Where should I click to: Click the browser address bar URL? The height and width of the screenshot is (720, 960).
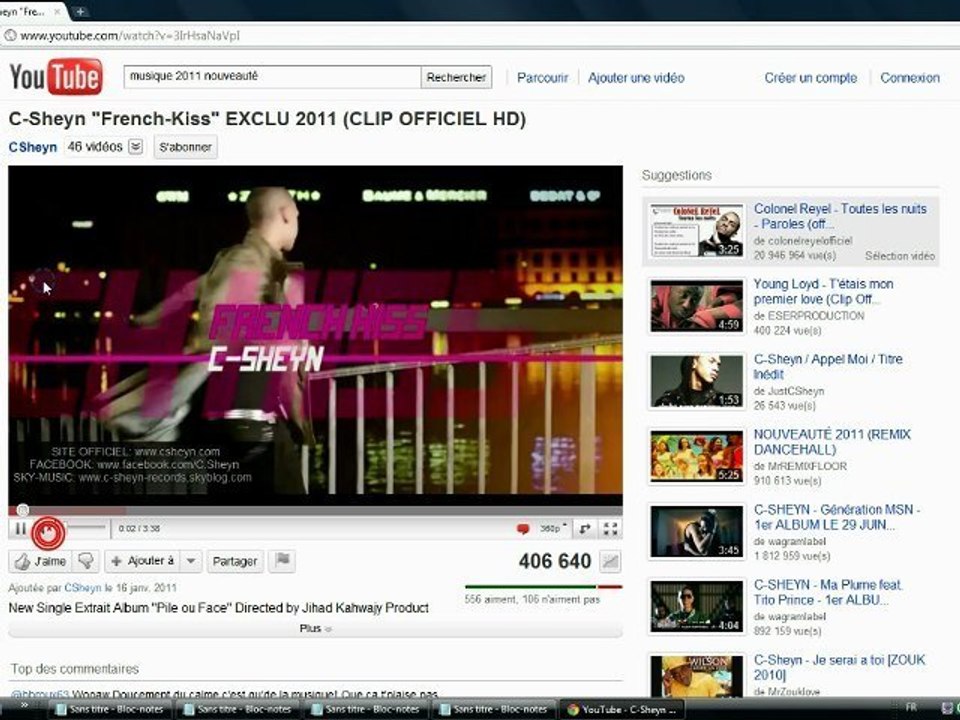[x=130, y=36]
